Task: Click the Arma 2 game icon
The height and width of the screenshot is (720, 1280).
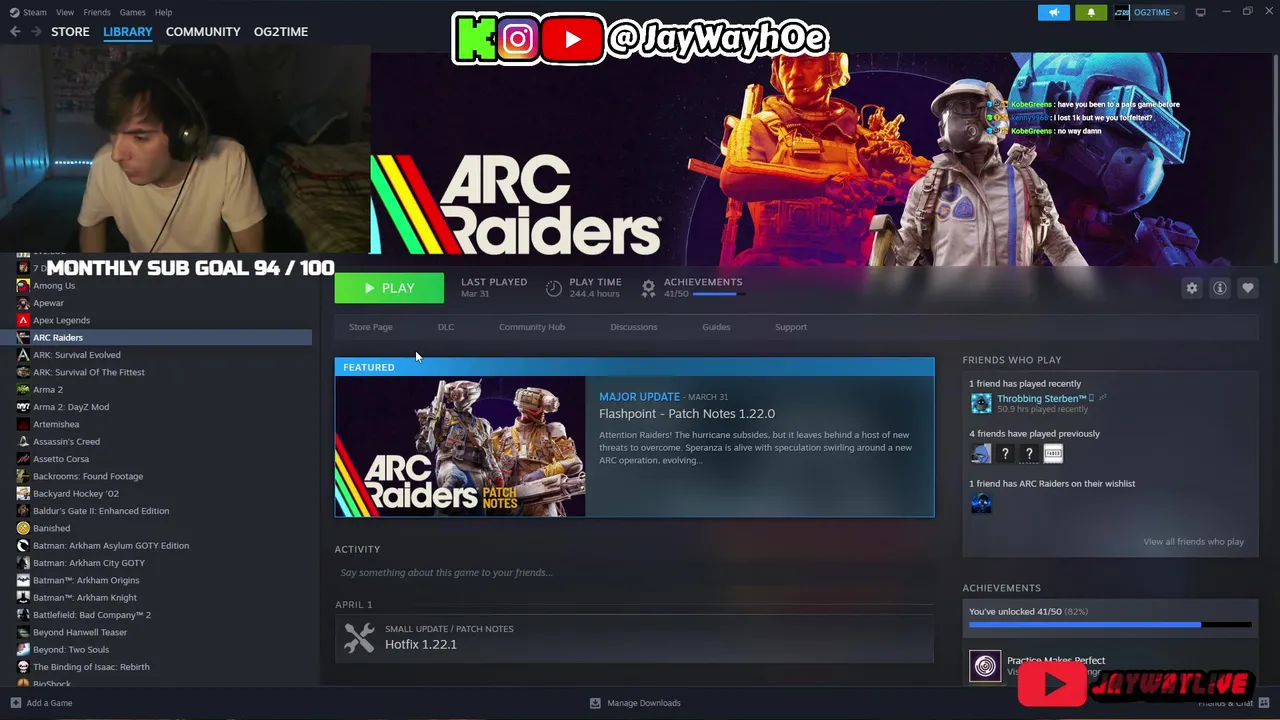Action: 23,390
